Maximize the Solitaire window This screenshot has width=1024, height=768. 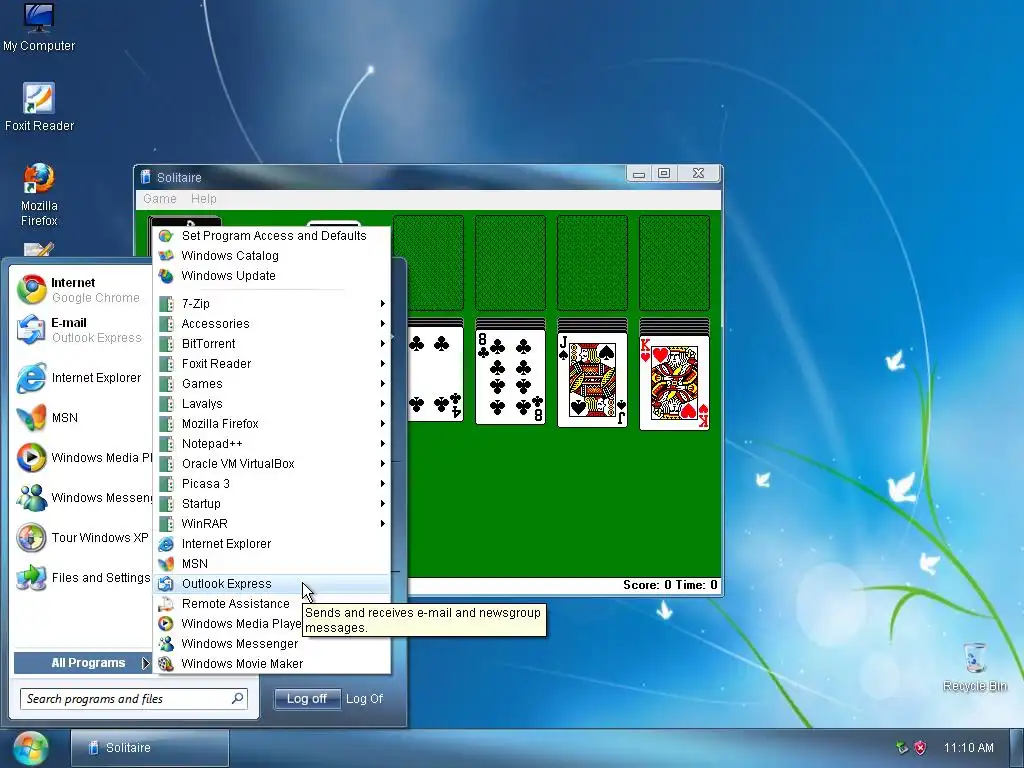pos(664,174)
